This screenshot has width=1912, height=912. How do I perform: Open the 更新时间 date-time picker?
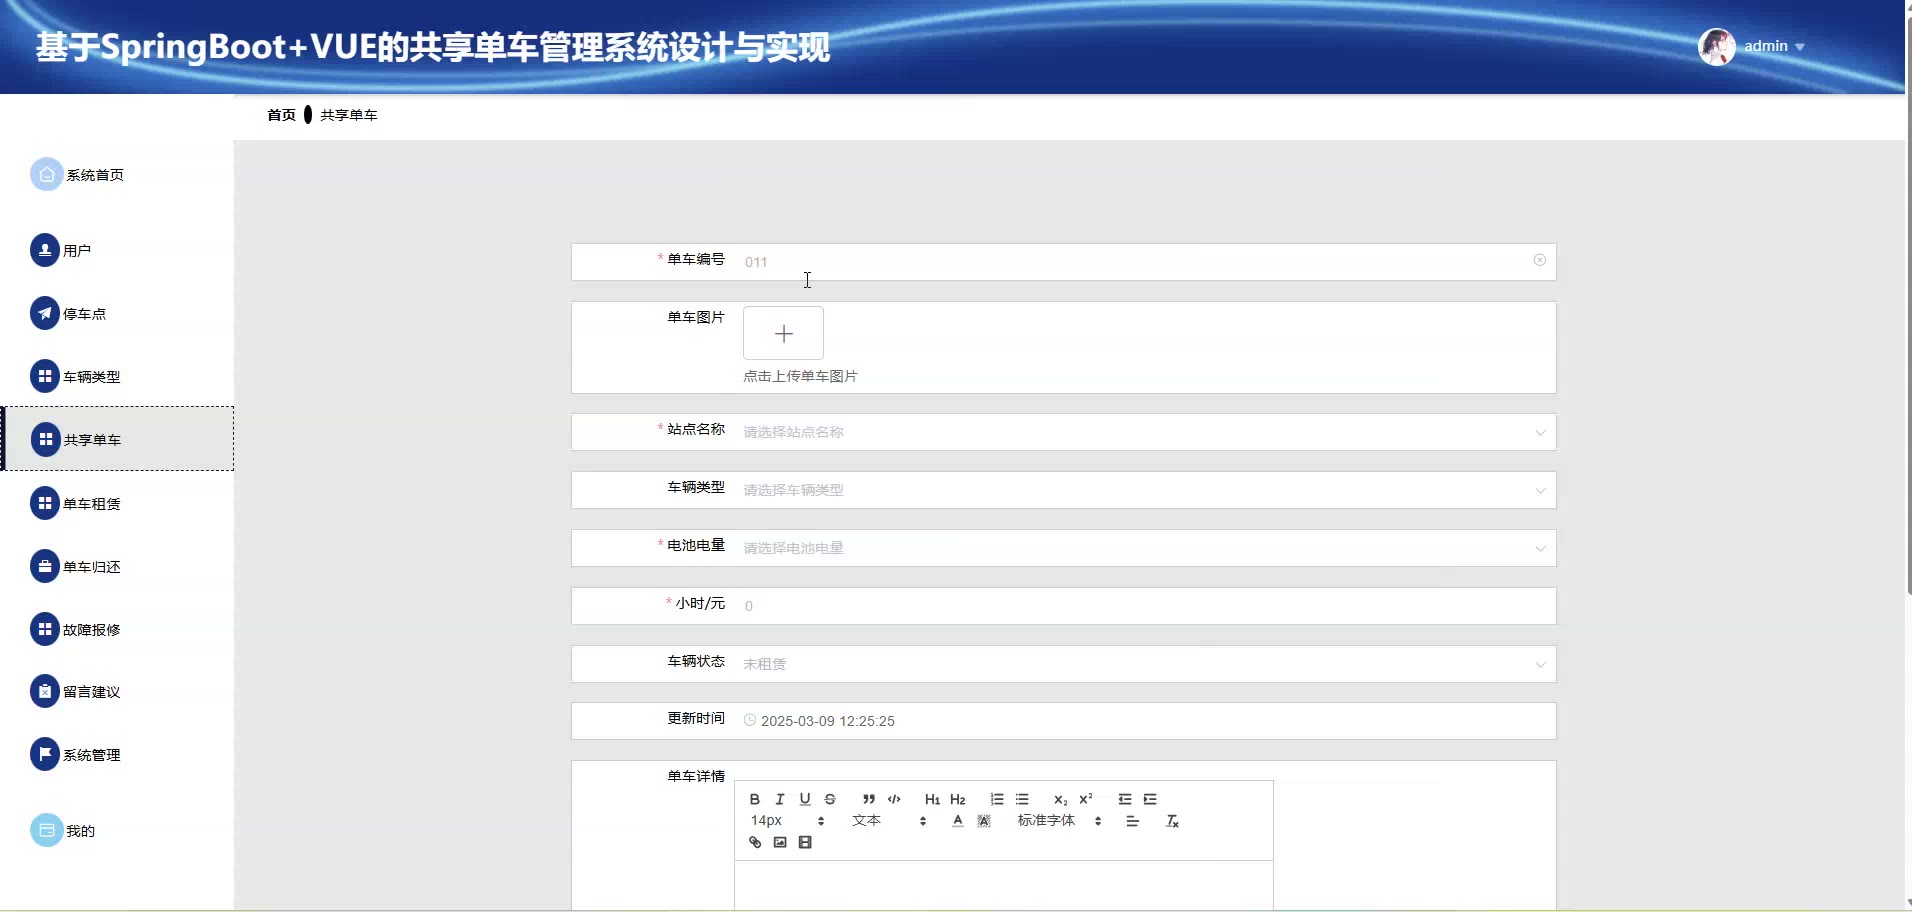[1145, 721]
